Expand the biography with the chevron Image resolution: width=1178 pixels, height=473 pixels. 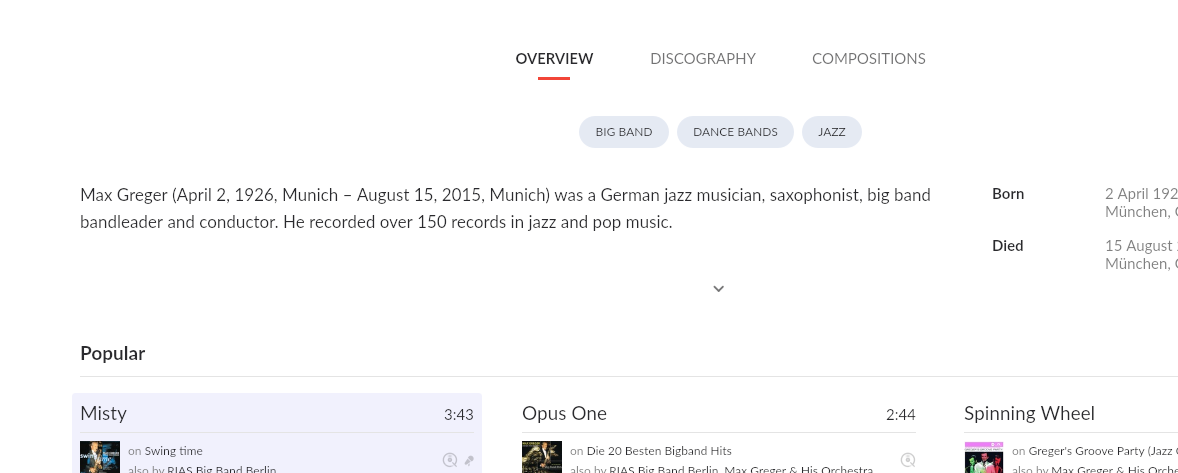[718, 289]
